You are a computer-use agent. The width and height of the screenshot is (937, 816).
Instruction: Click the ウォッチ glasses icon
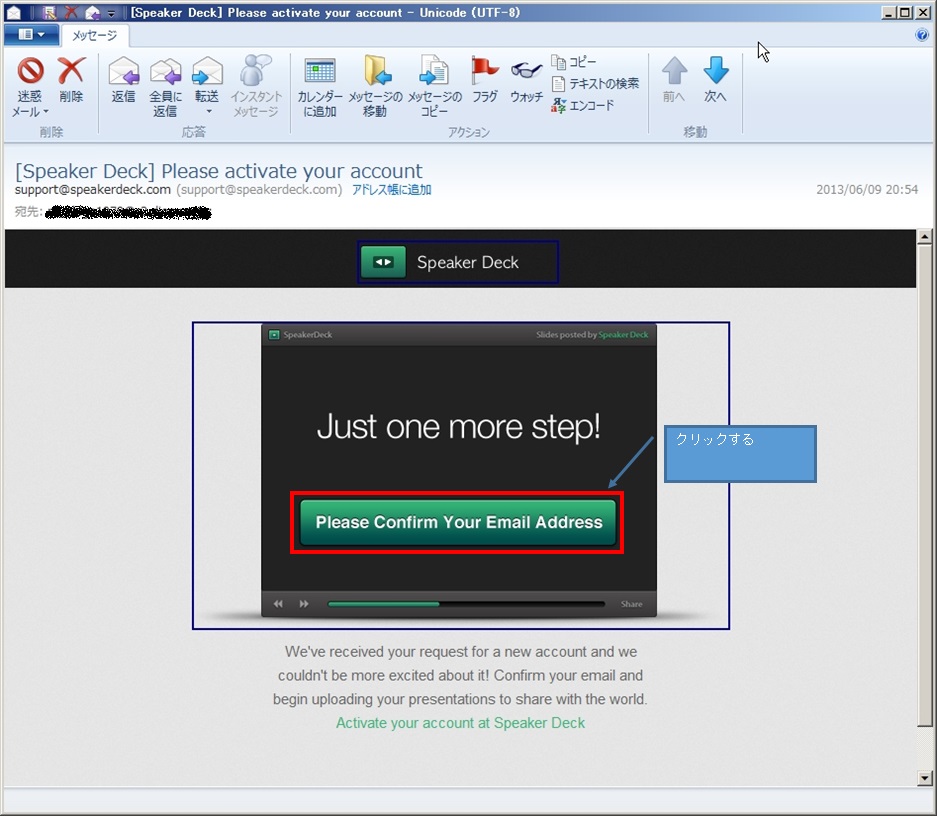[x=526, y=70]
